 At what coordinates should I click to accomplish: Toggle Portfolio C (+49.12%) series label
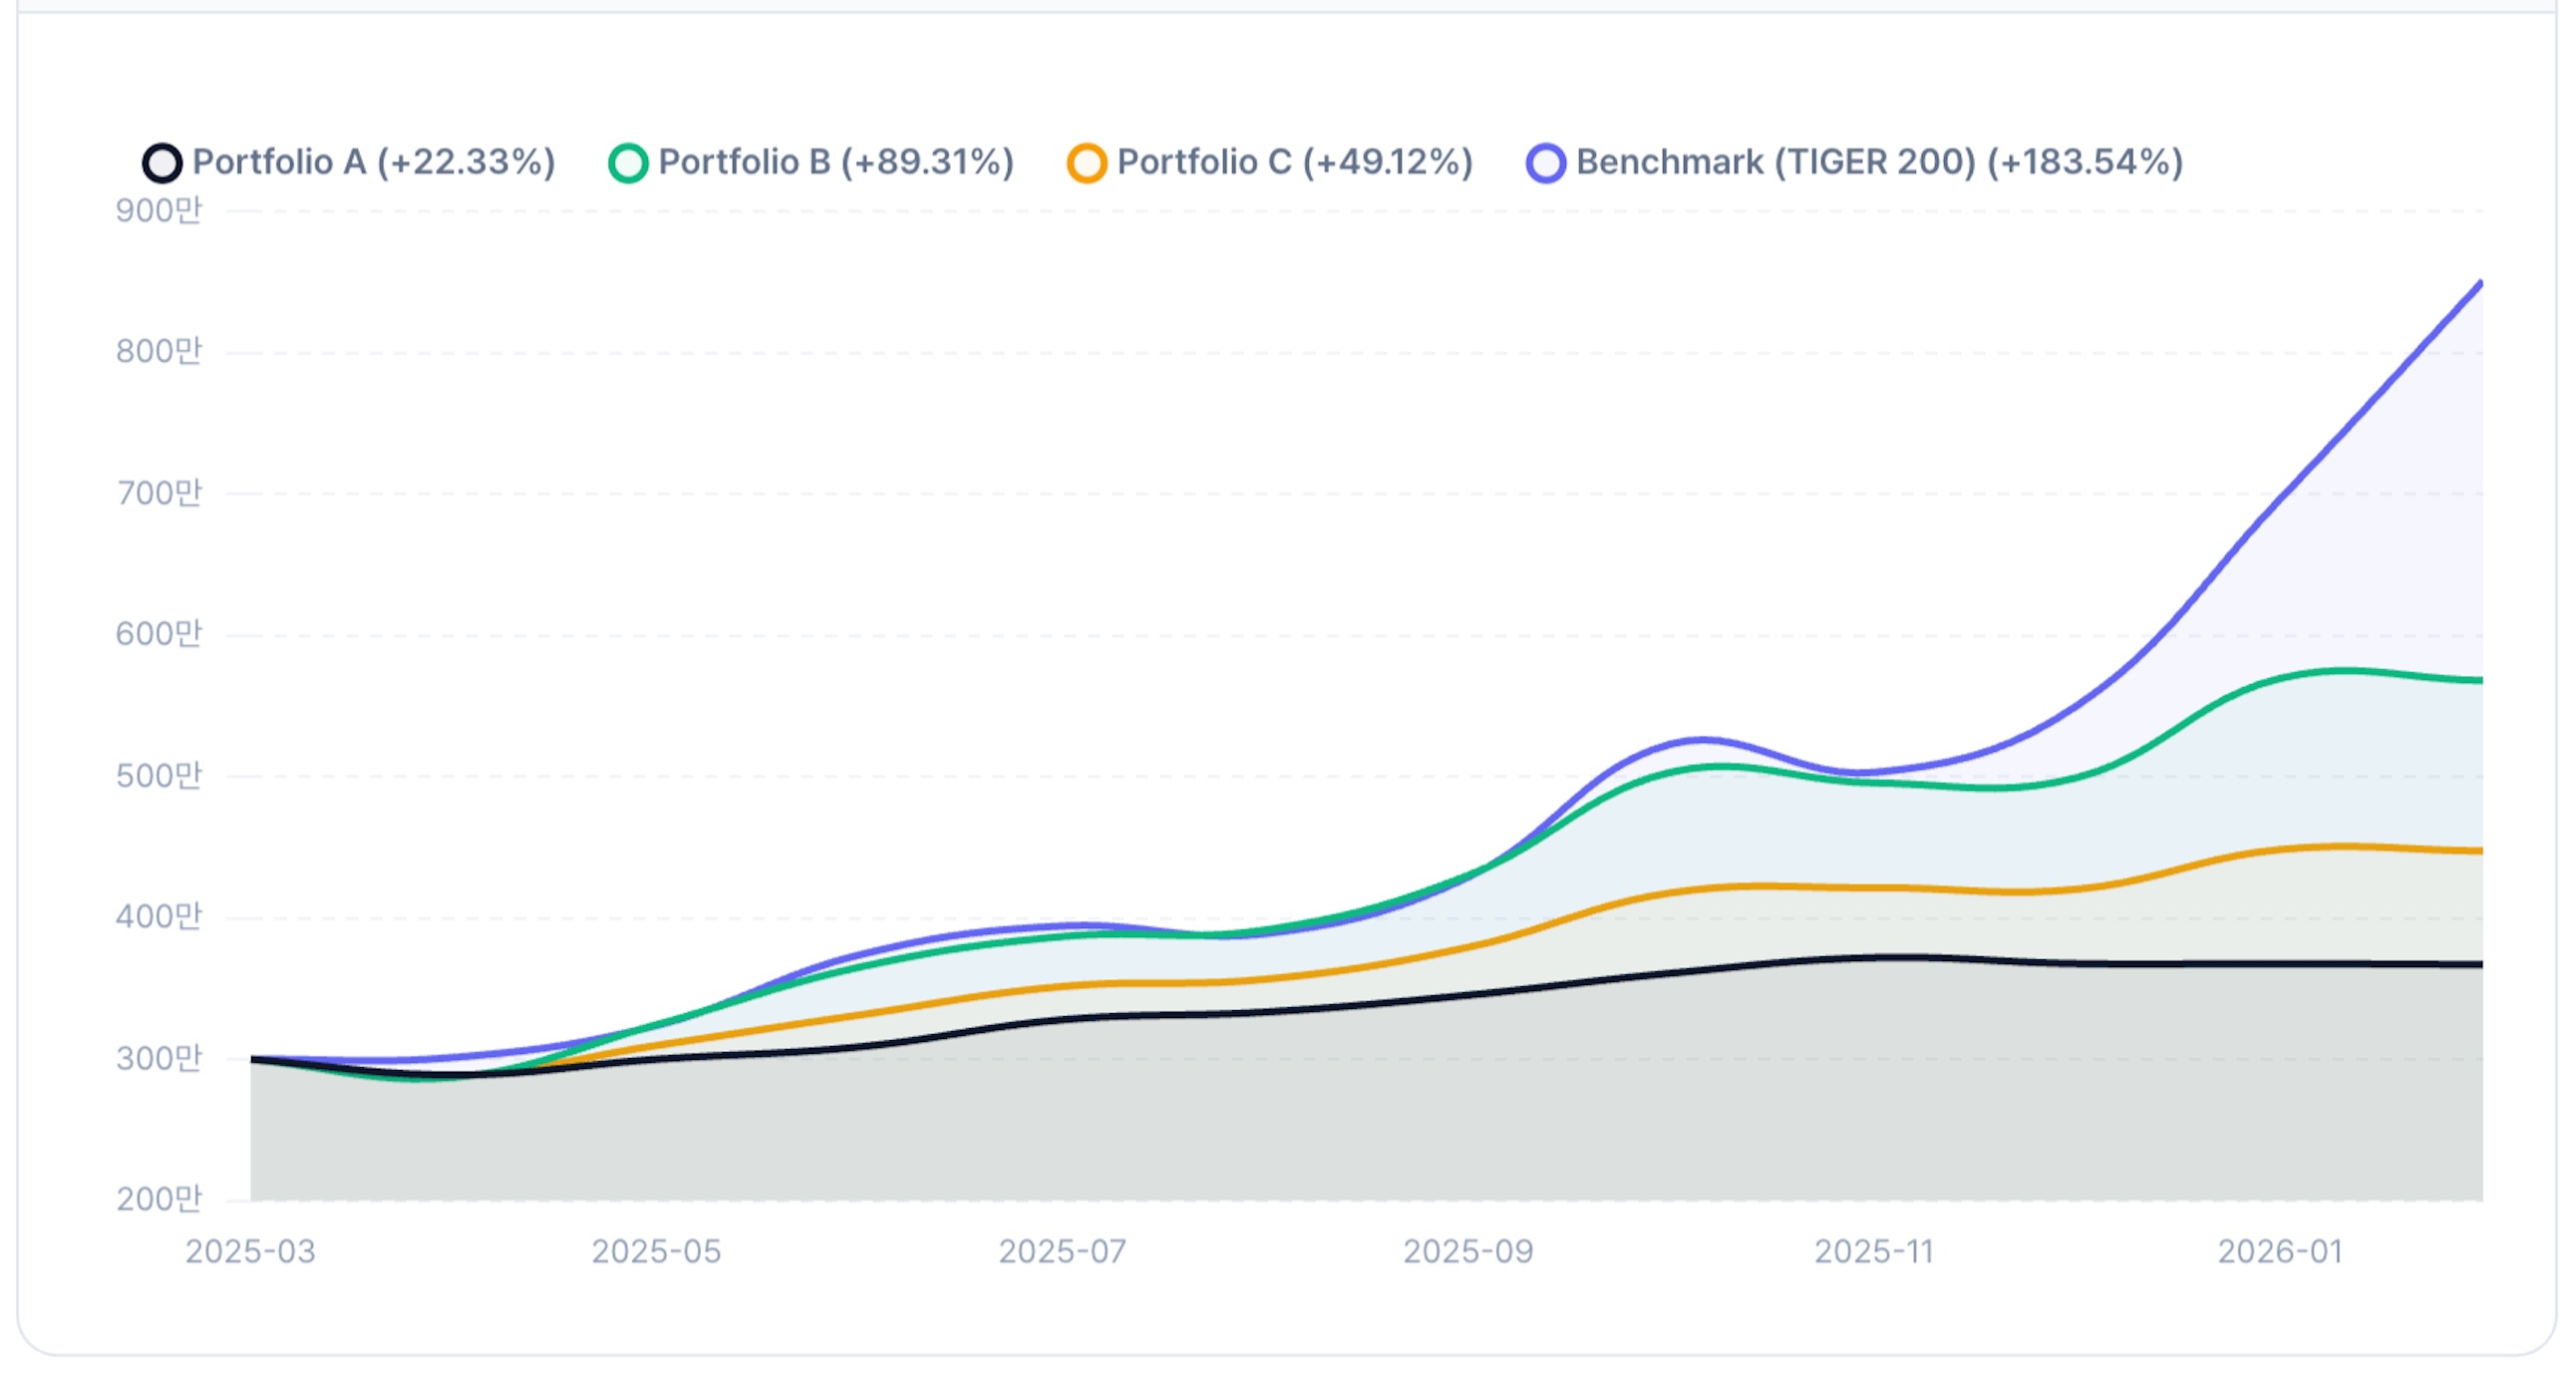[x=1295, y=162]
